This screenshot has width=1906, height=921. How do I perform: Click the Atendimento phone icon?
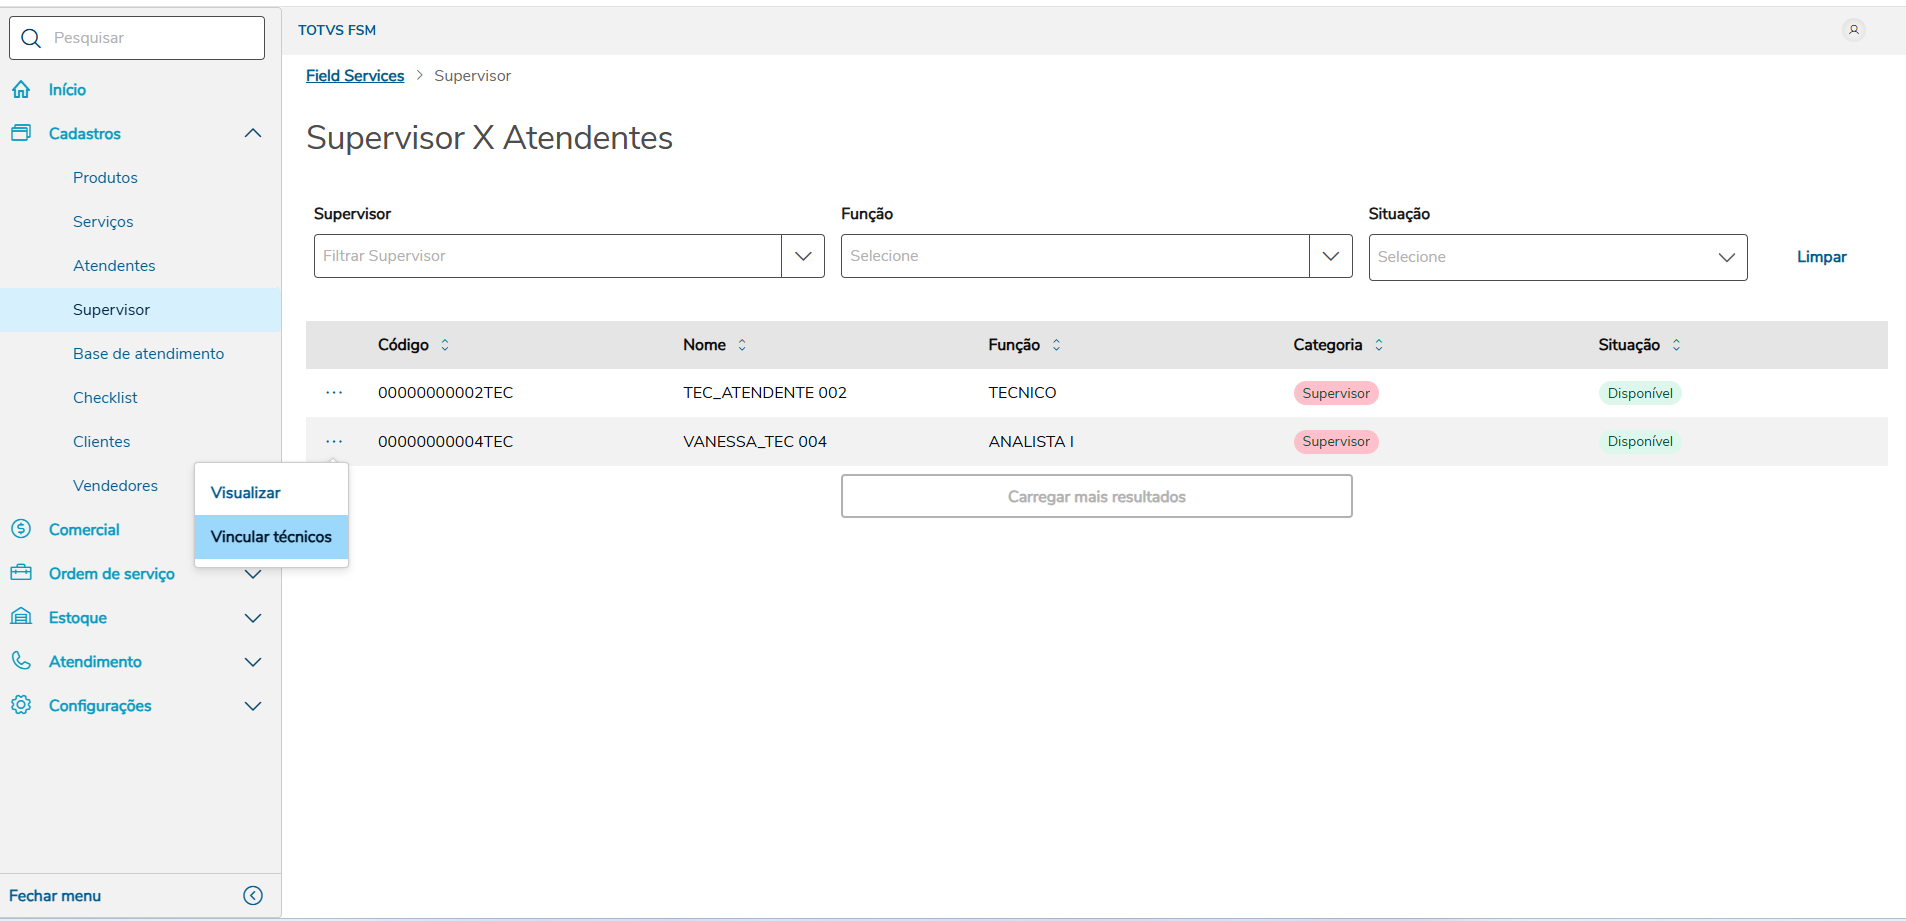point(21,661)
